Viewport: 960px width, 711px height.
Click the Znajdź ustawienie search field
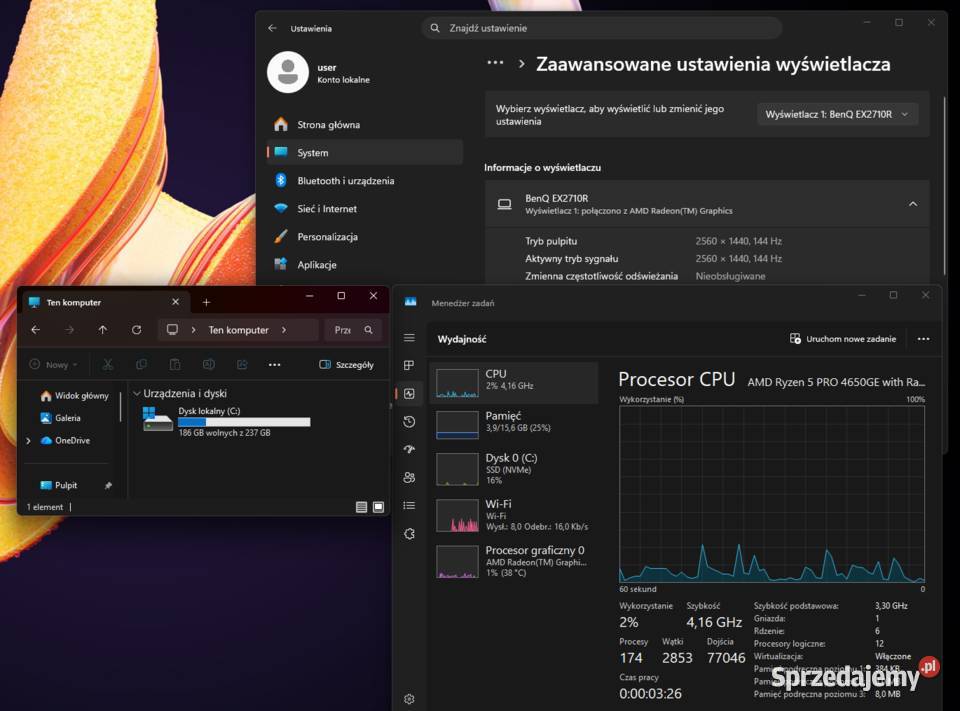pyautogui.click(x=600, y=28)
